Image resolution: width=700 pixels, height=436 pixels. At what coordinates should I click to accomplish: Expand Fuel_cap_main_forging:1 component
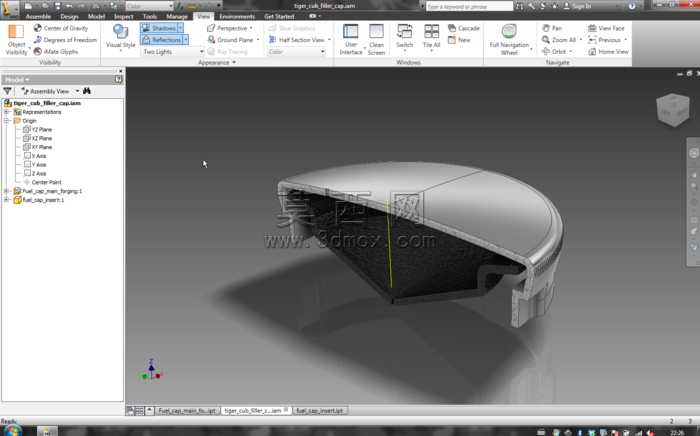[x=7, y=191]
